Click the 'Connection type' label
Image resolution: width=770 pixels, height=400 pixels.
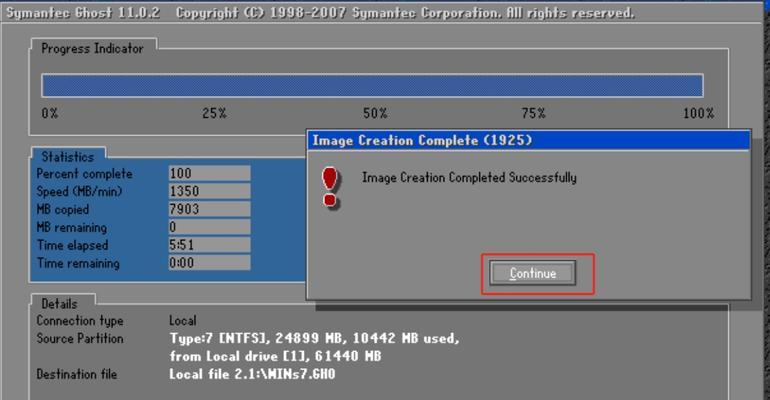[x=80, y=320]
